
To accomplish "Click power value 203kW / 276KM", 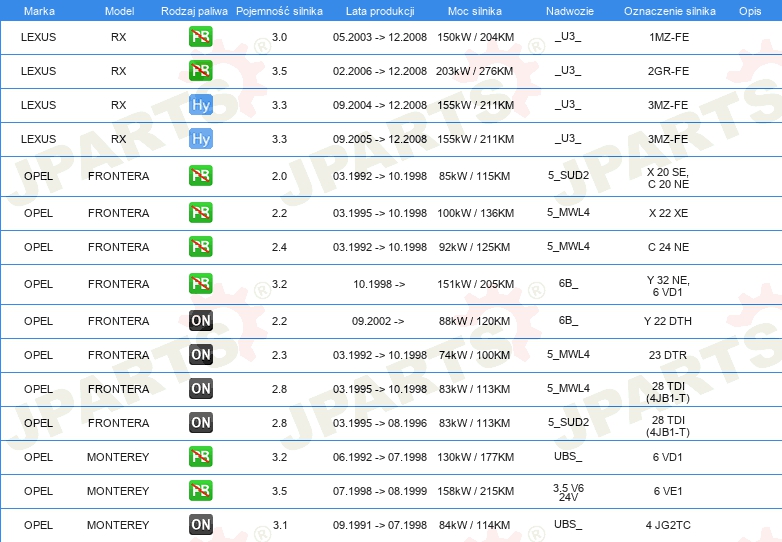I will [475, 71].
